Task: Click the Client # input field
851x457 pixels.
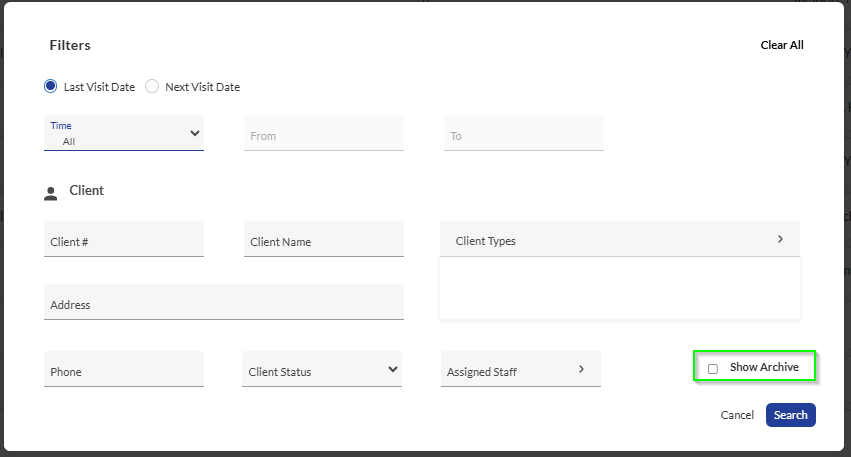Action: point(124,241)
